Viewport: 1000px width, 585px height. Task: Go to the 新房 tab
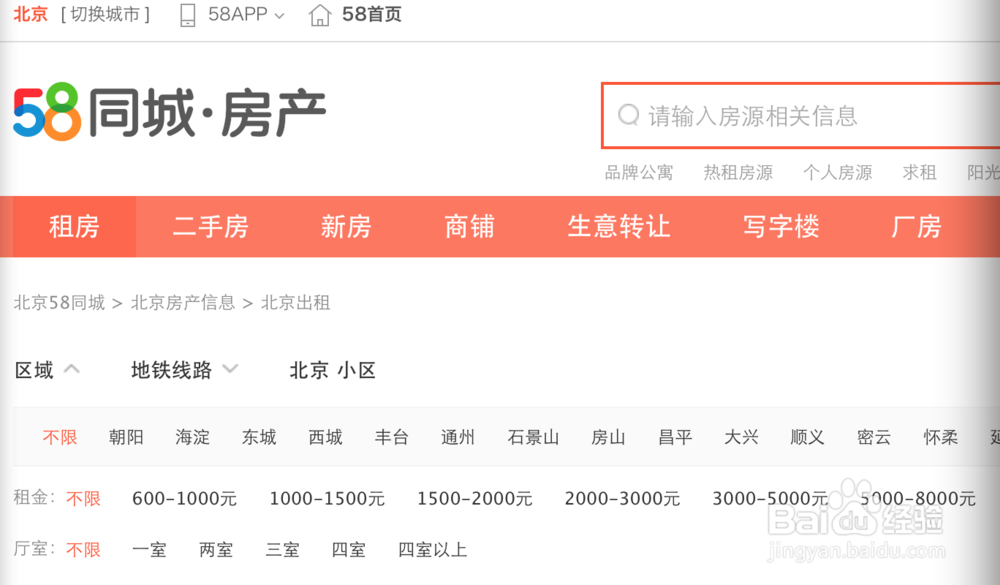pos(346,226)
